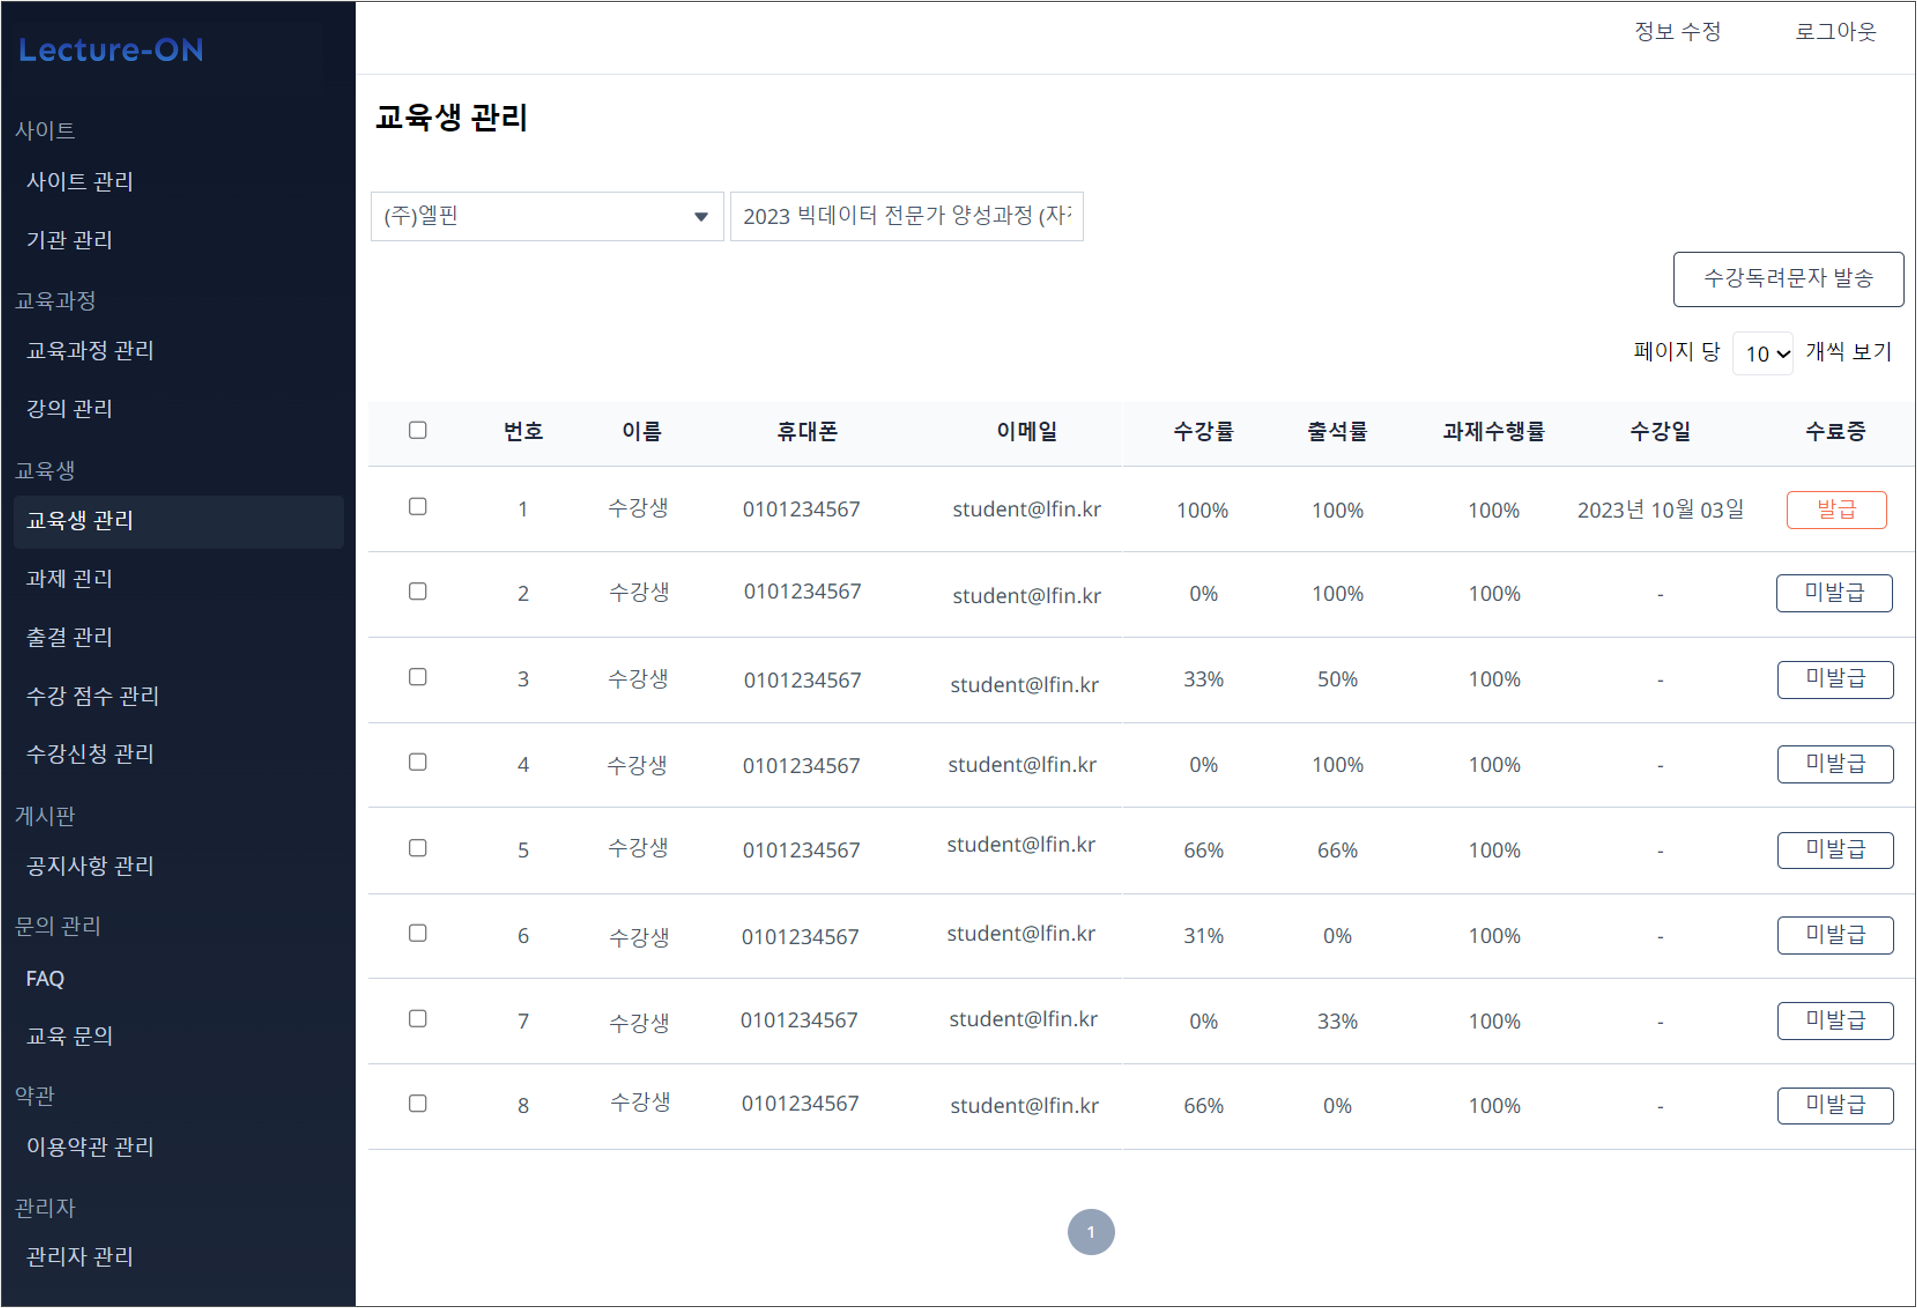Open 이용약관 관리 in the sidebar
The width and height of the screenshot is (1917, 1308).
[x=90, y=1146]
